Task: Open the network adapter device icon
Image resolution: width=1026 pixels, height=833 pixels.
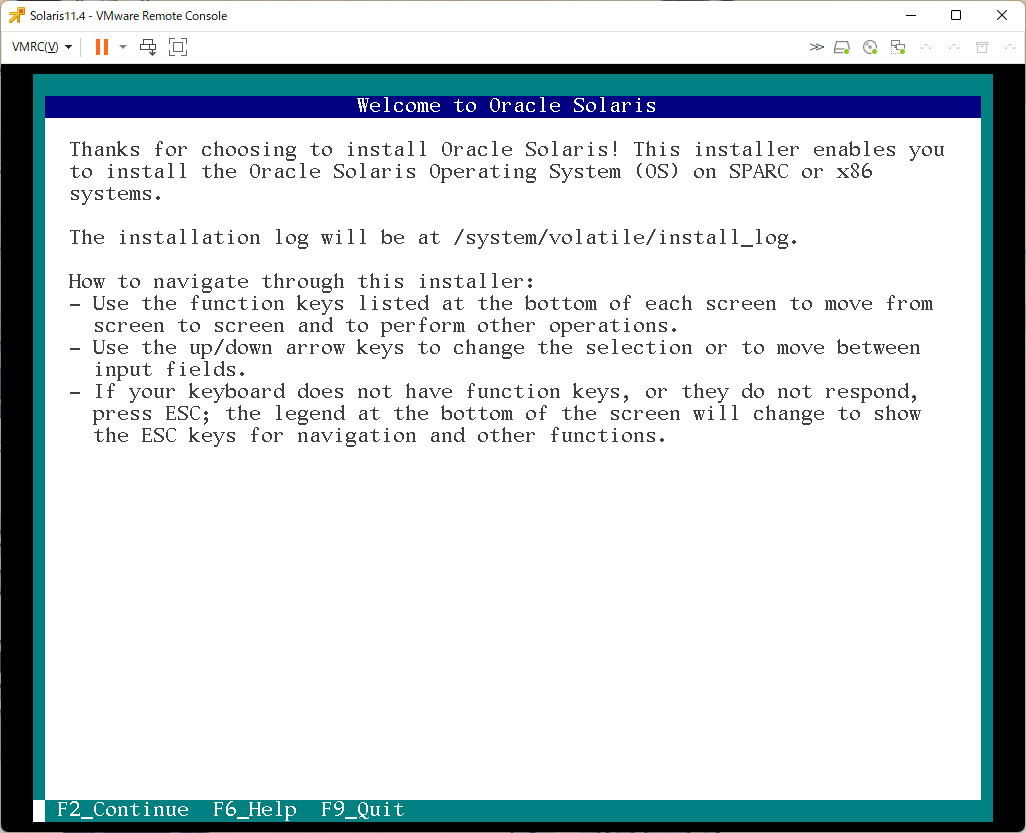Action: pos(898,47)
